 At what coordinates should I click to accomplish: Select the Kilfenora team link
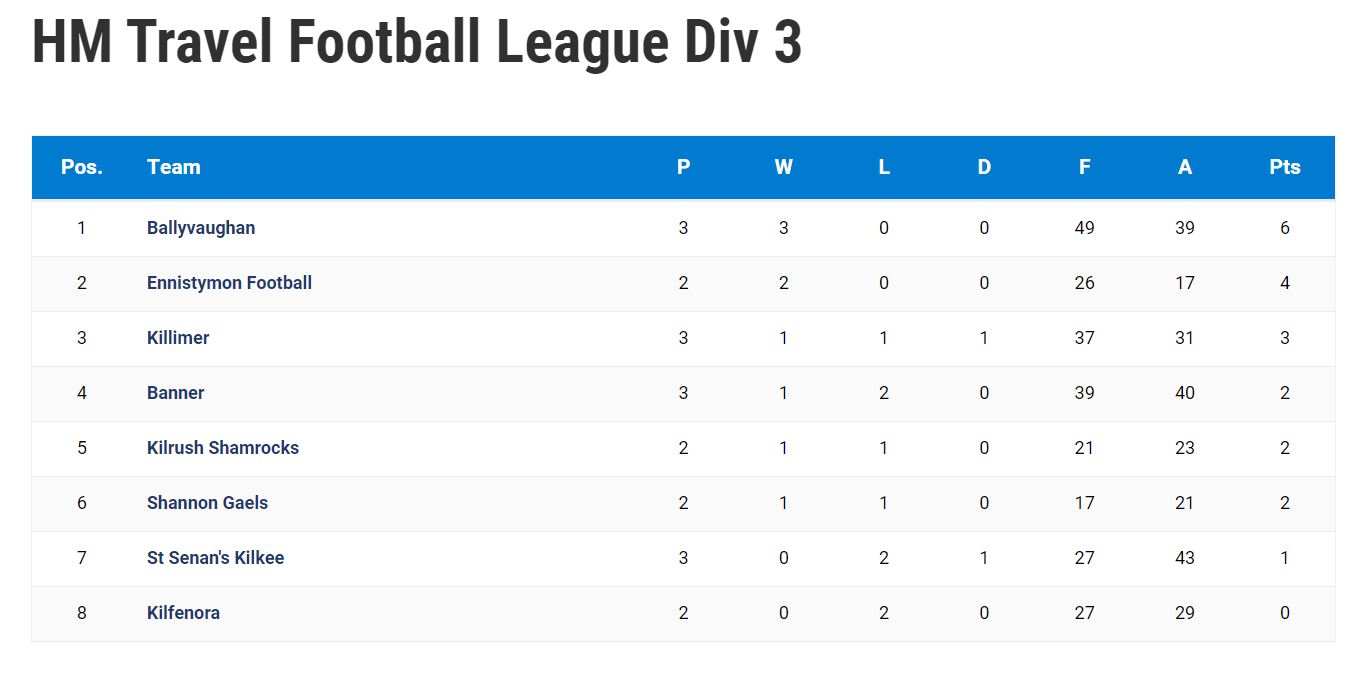click(x=183, y=613)
